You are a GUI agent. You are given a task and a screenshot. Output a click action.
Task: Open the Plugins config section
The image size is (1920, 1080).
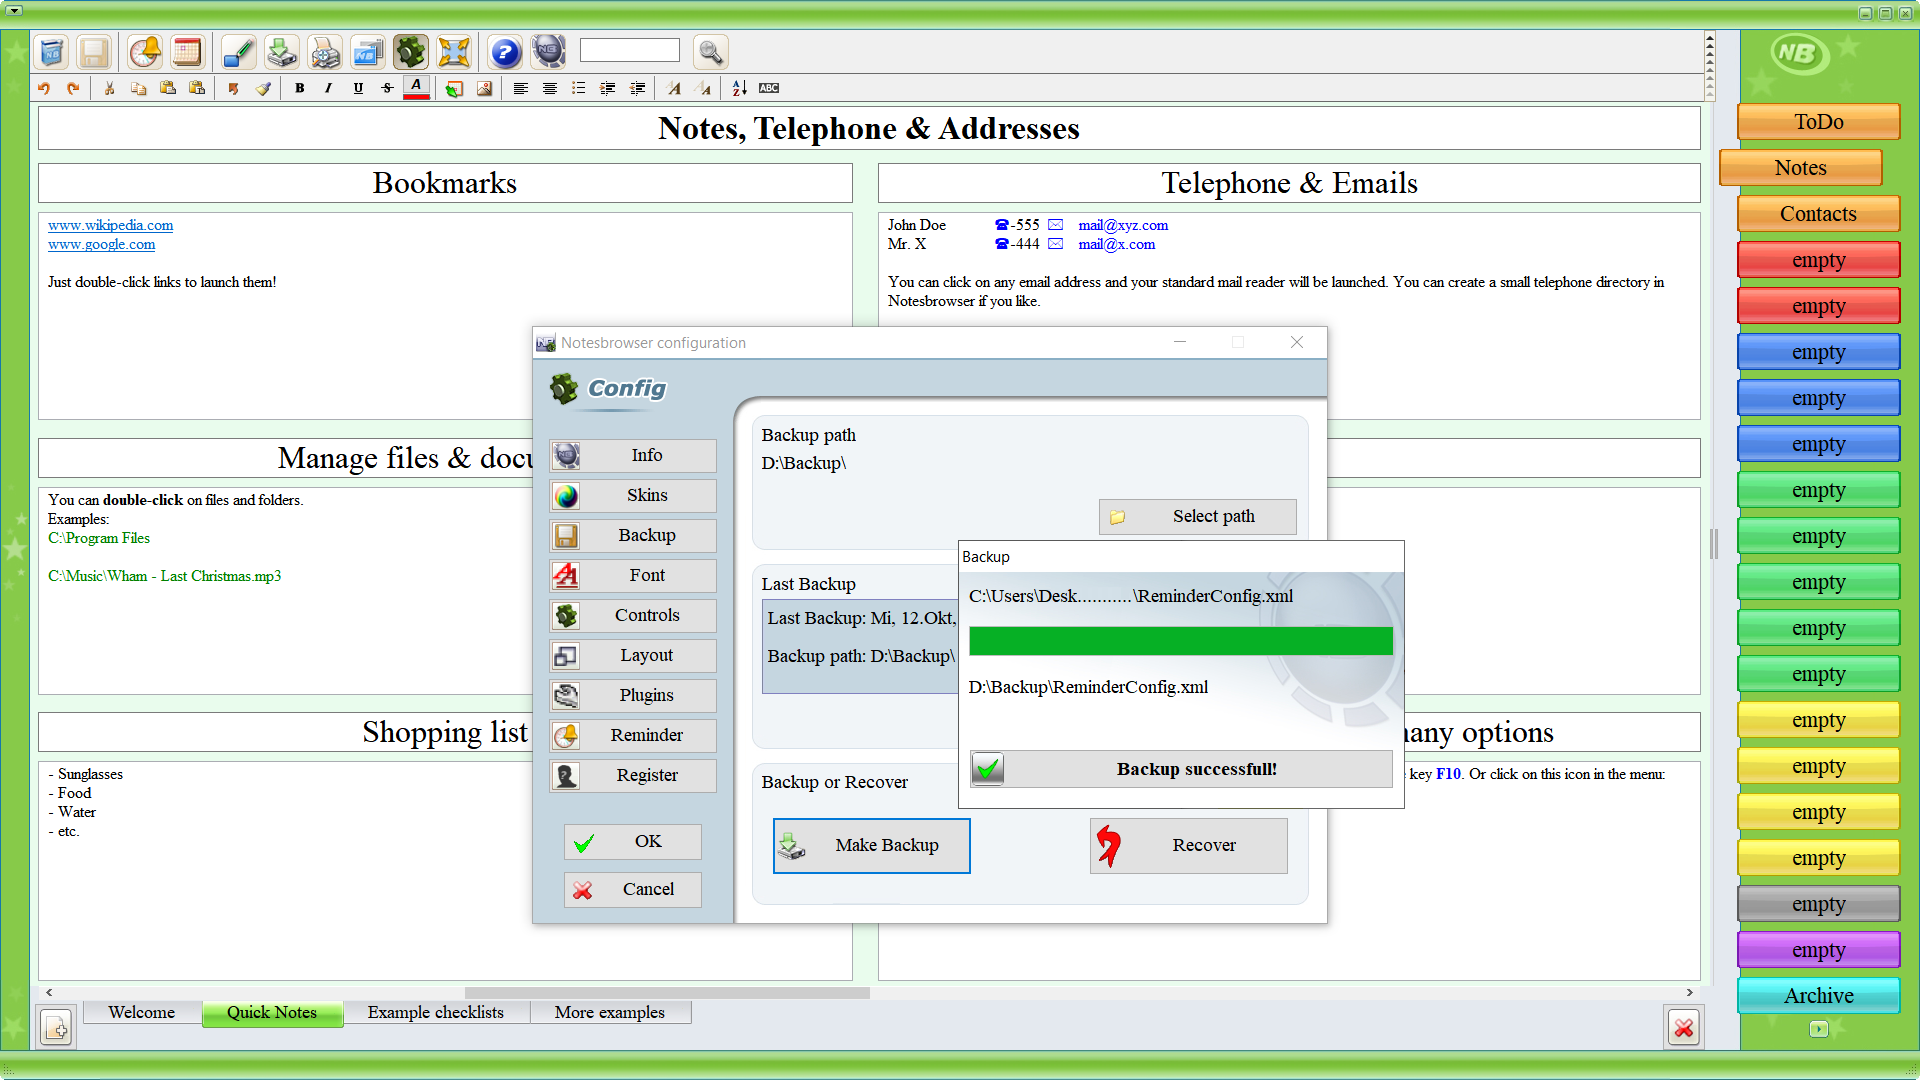point(633,696)
